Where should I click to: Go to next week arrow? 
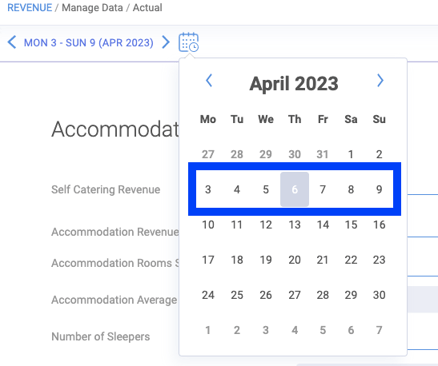pos(165,42)
